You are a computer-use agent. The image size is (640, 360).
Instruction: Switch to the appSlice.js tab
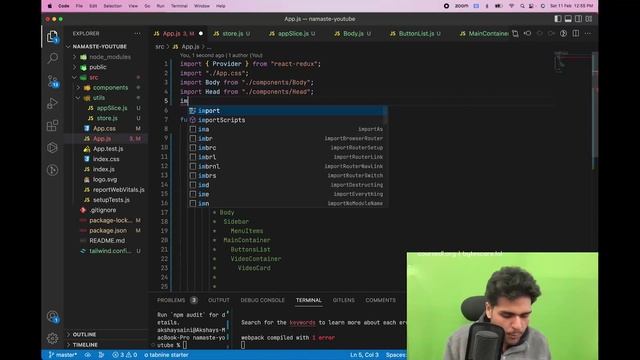tap(292, 33)
